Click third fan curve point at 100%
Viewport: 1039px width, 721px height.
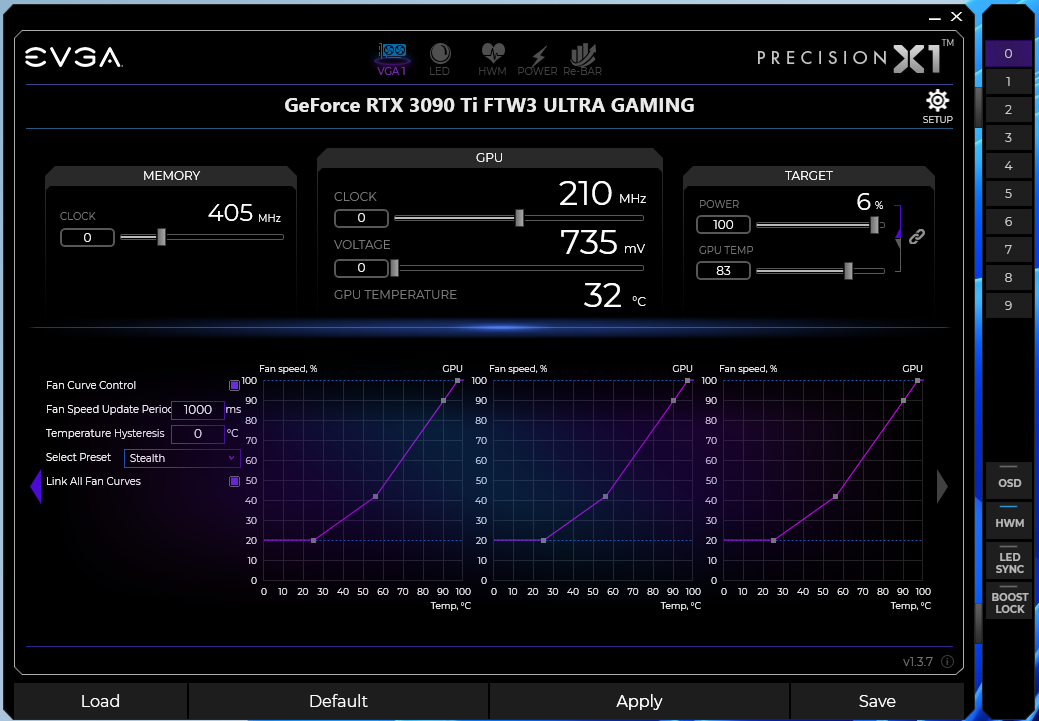click(918, 380)
